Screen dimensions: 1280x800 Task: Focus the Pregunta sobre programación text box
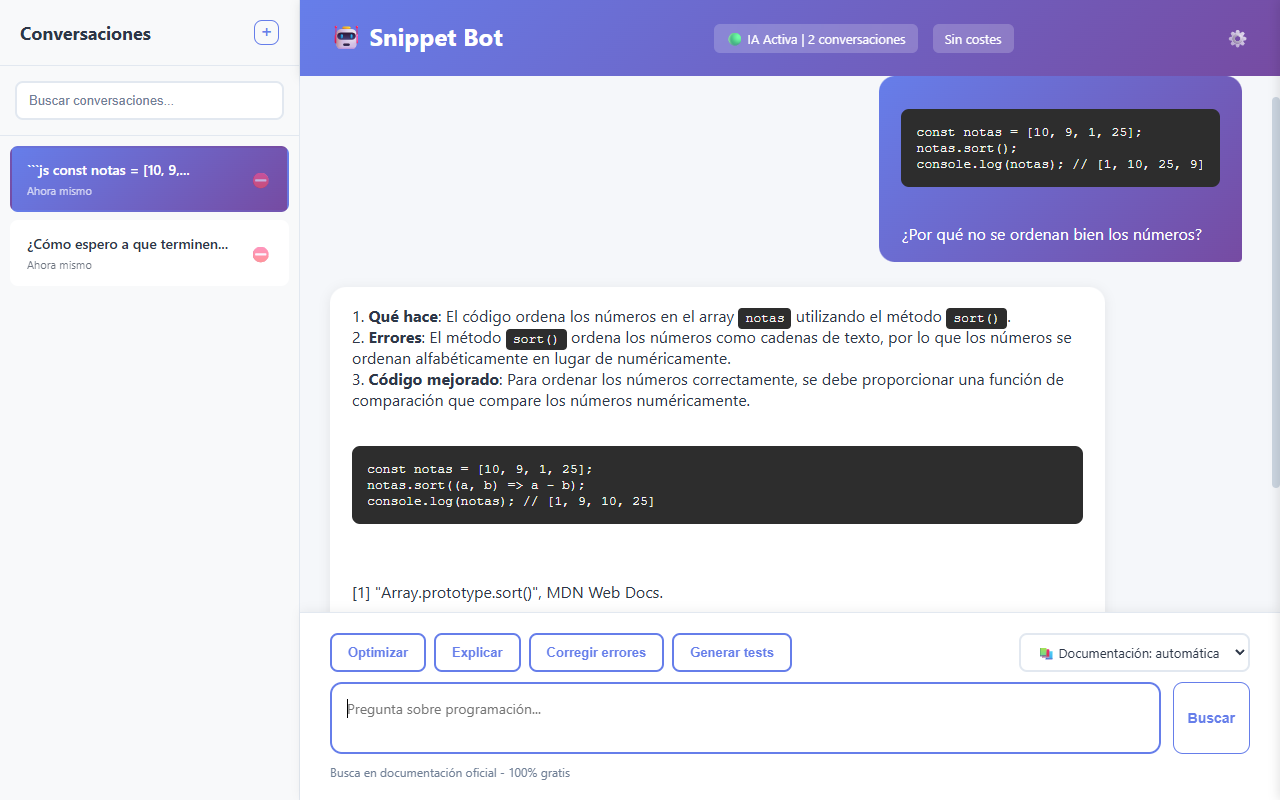point(745,718)
